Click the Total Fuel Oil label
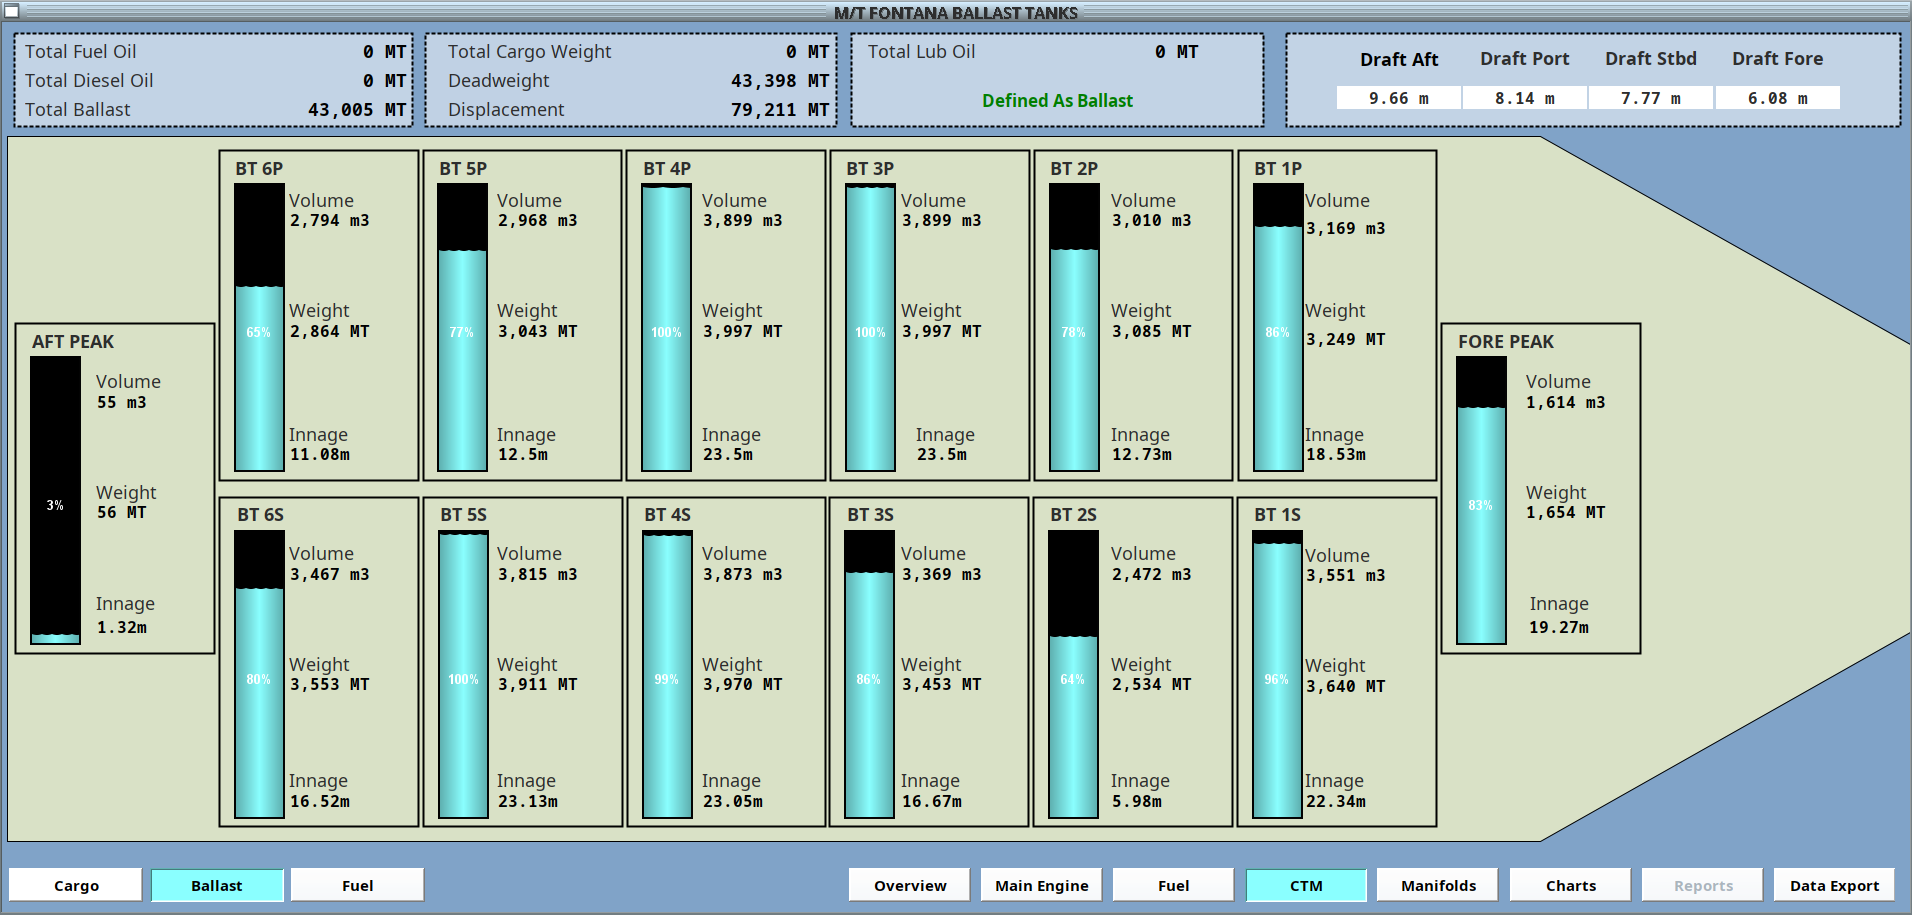This screenshot has width=1912, height=915. [x=81, y=52]
